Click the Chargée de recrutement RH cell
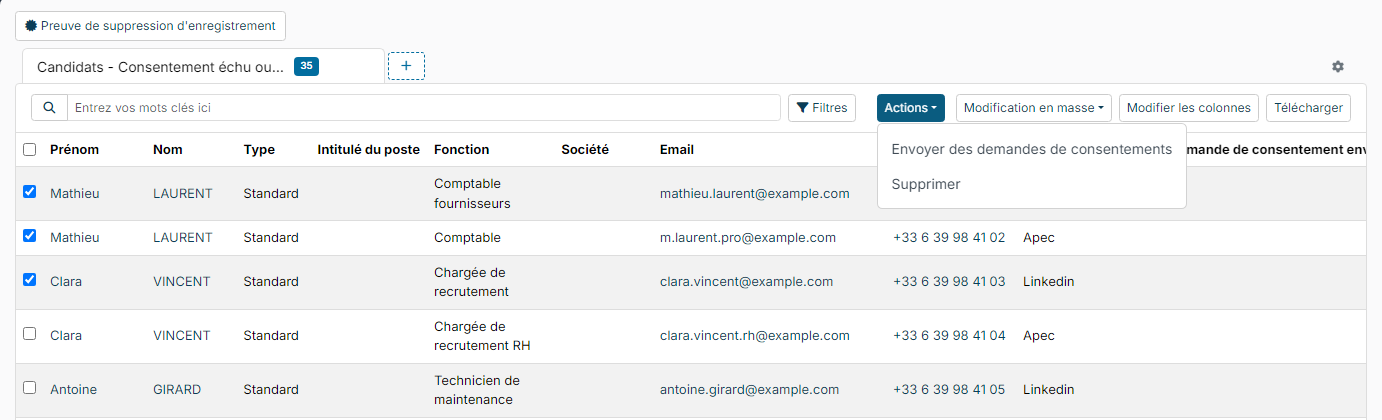The width and height of the screenshot is (1382, 420). tap(482, 336)
